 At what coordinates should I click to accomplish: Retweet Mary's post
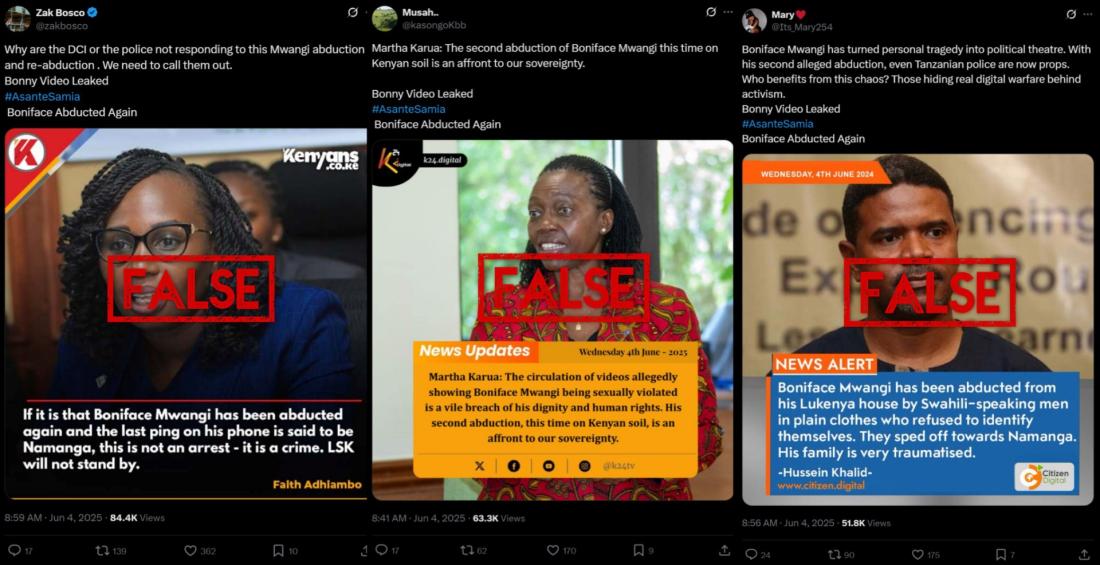coord(833,554)
